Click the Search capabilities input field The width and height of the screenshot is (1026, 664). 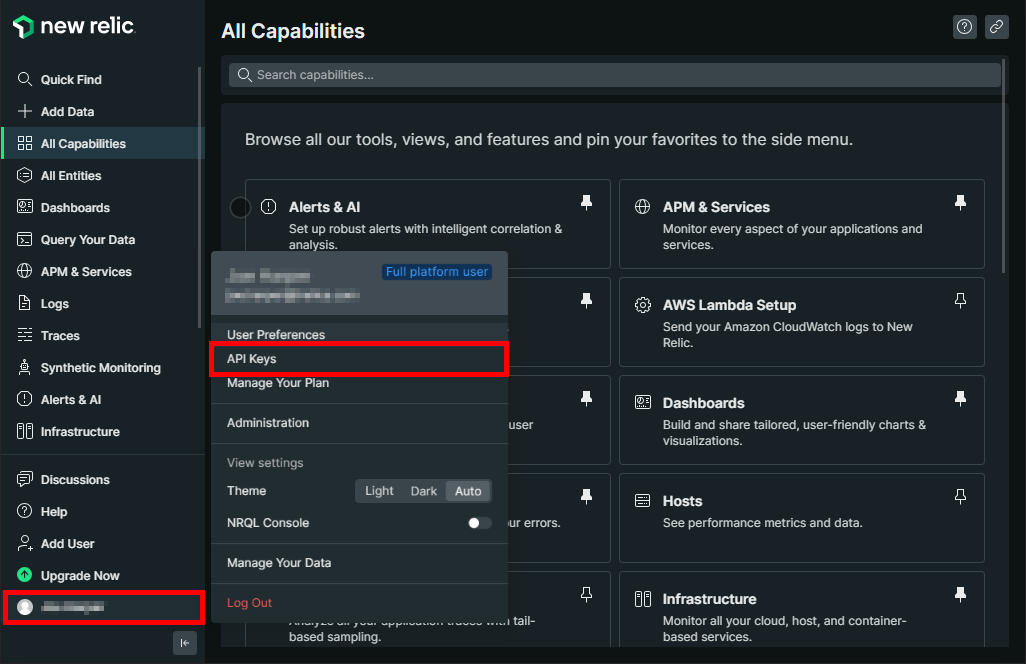click(x=614, y=75)
